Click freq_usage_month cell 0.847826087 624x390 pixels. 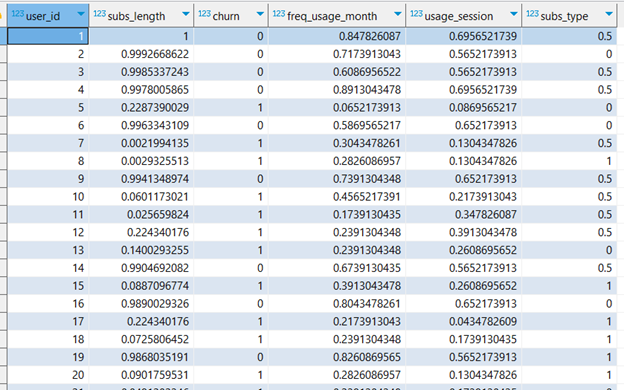337,36
